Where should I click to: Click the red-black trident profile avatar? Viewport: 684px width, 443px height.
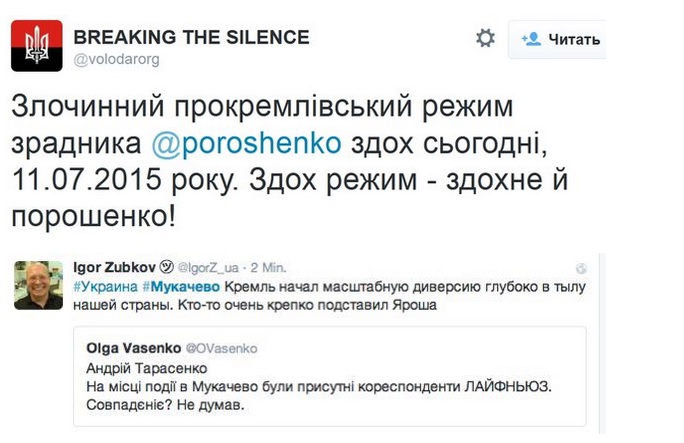tap(36, 47)
